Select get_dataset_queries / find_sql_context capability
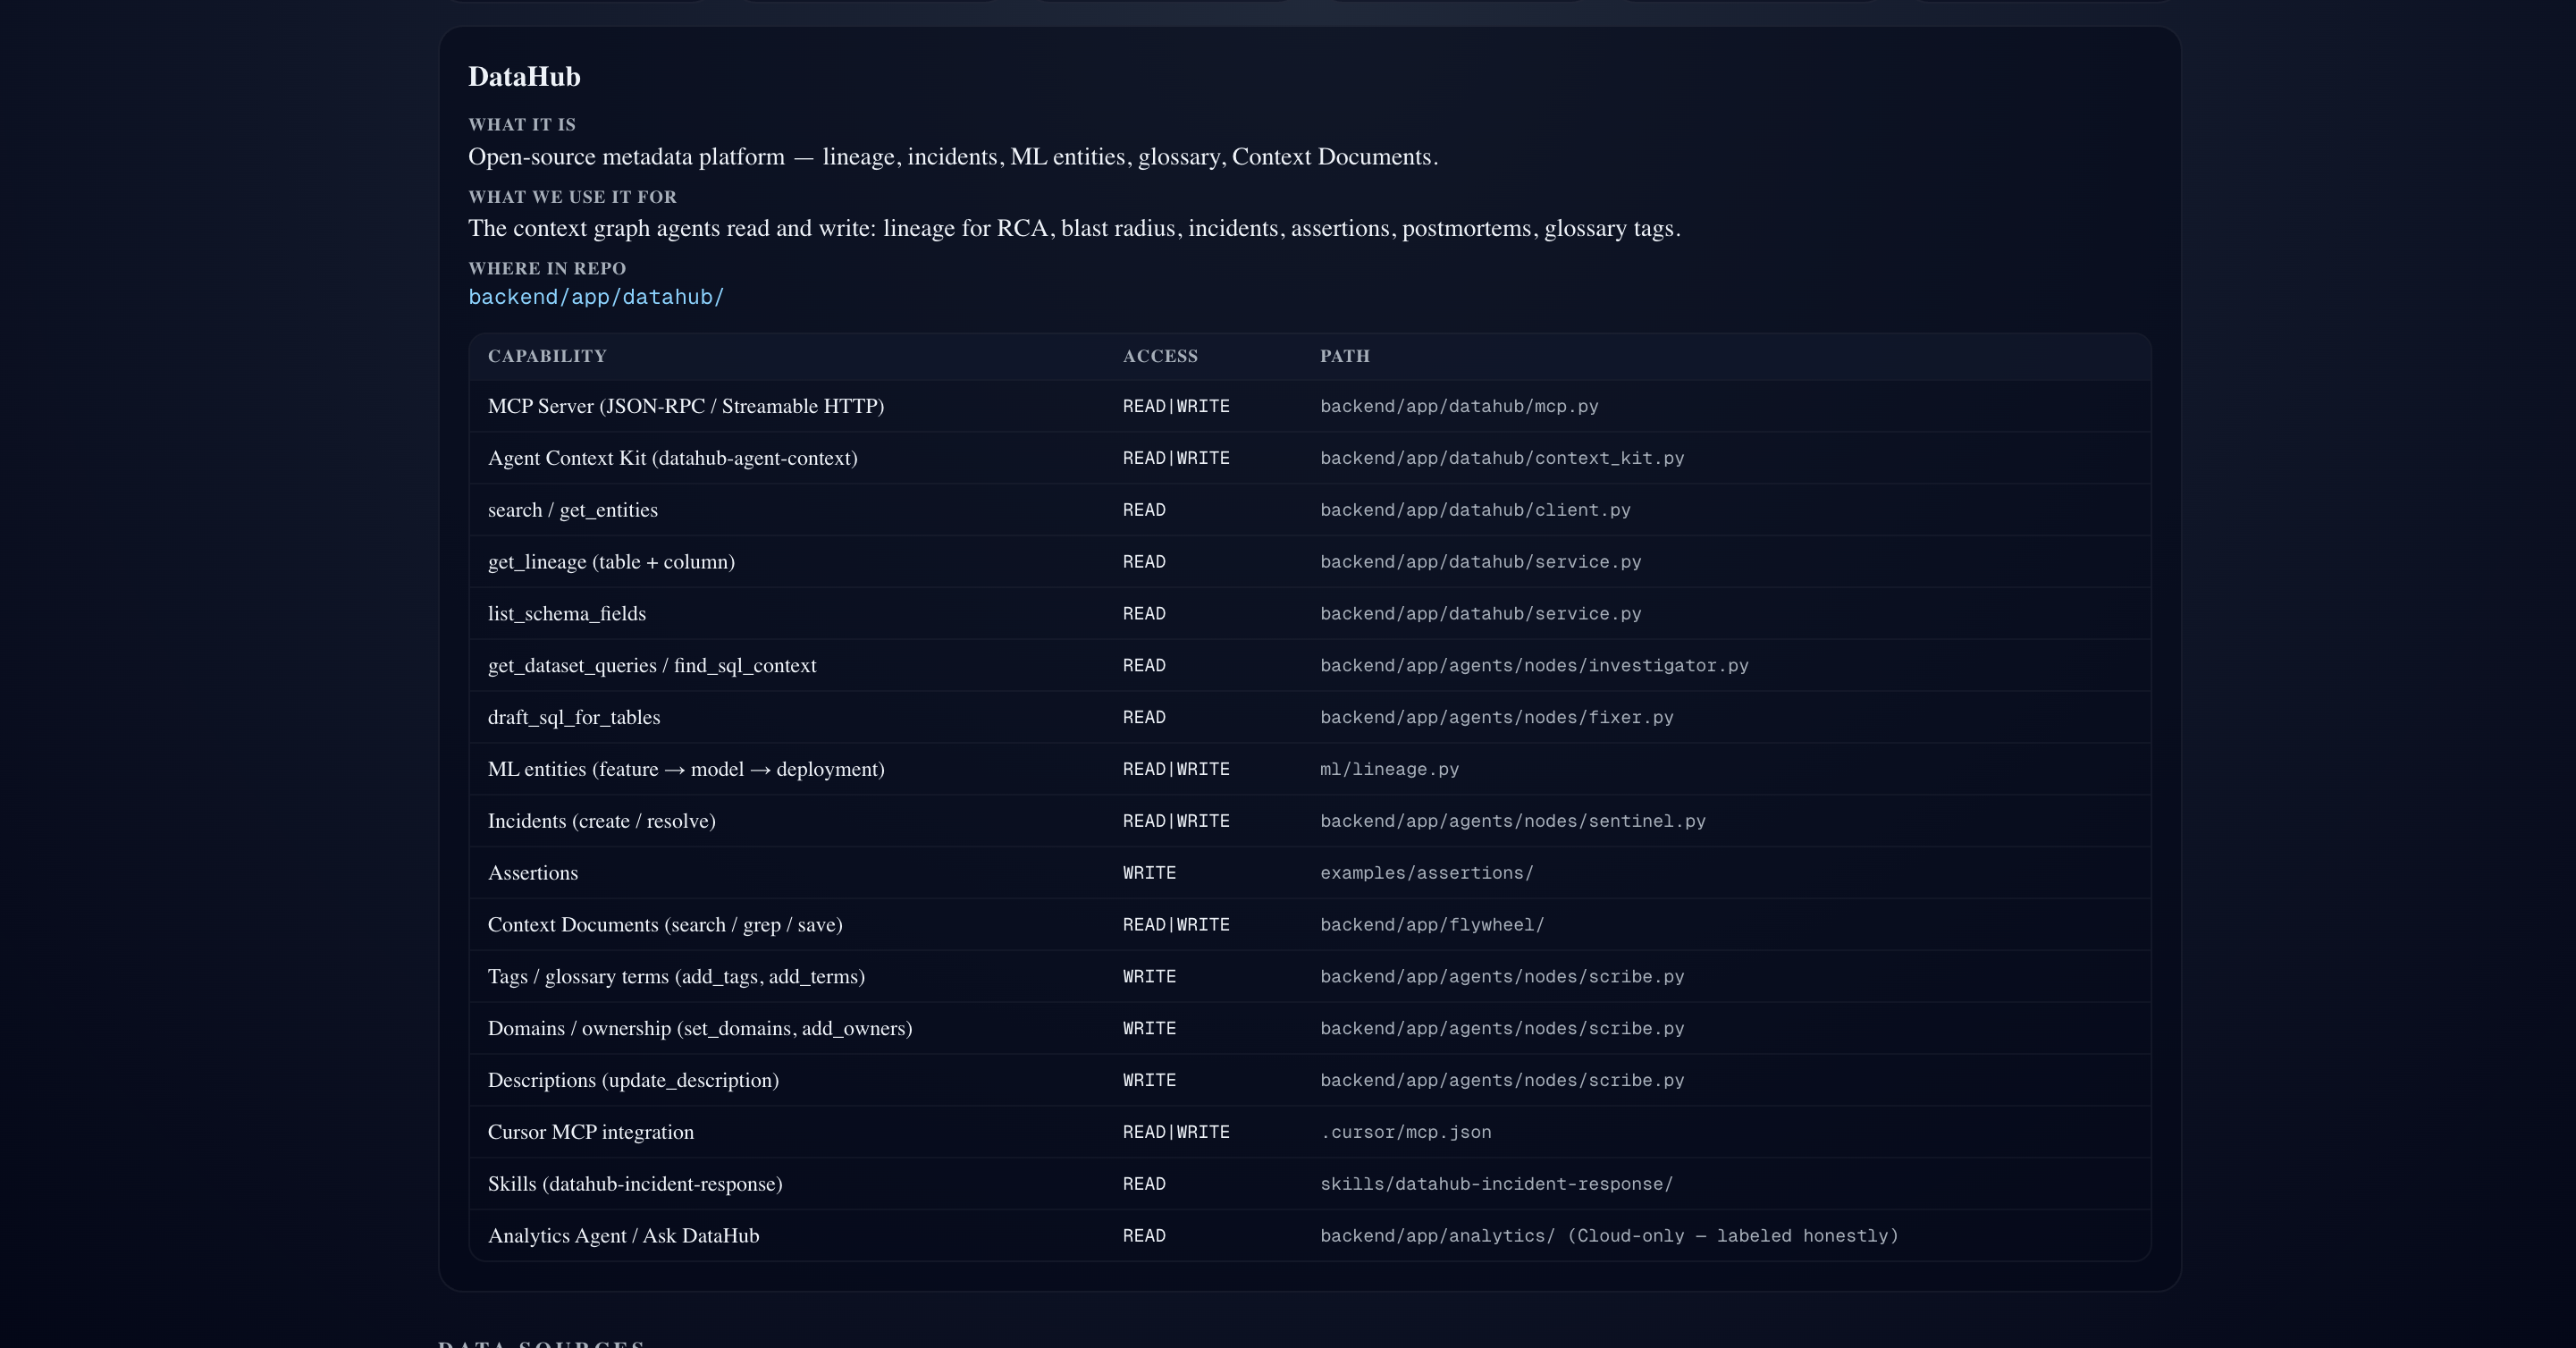 [652, 666]
